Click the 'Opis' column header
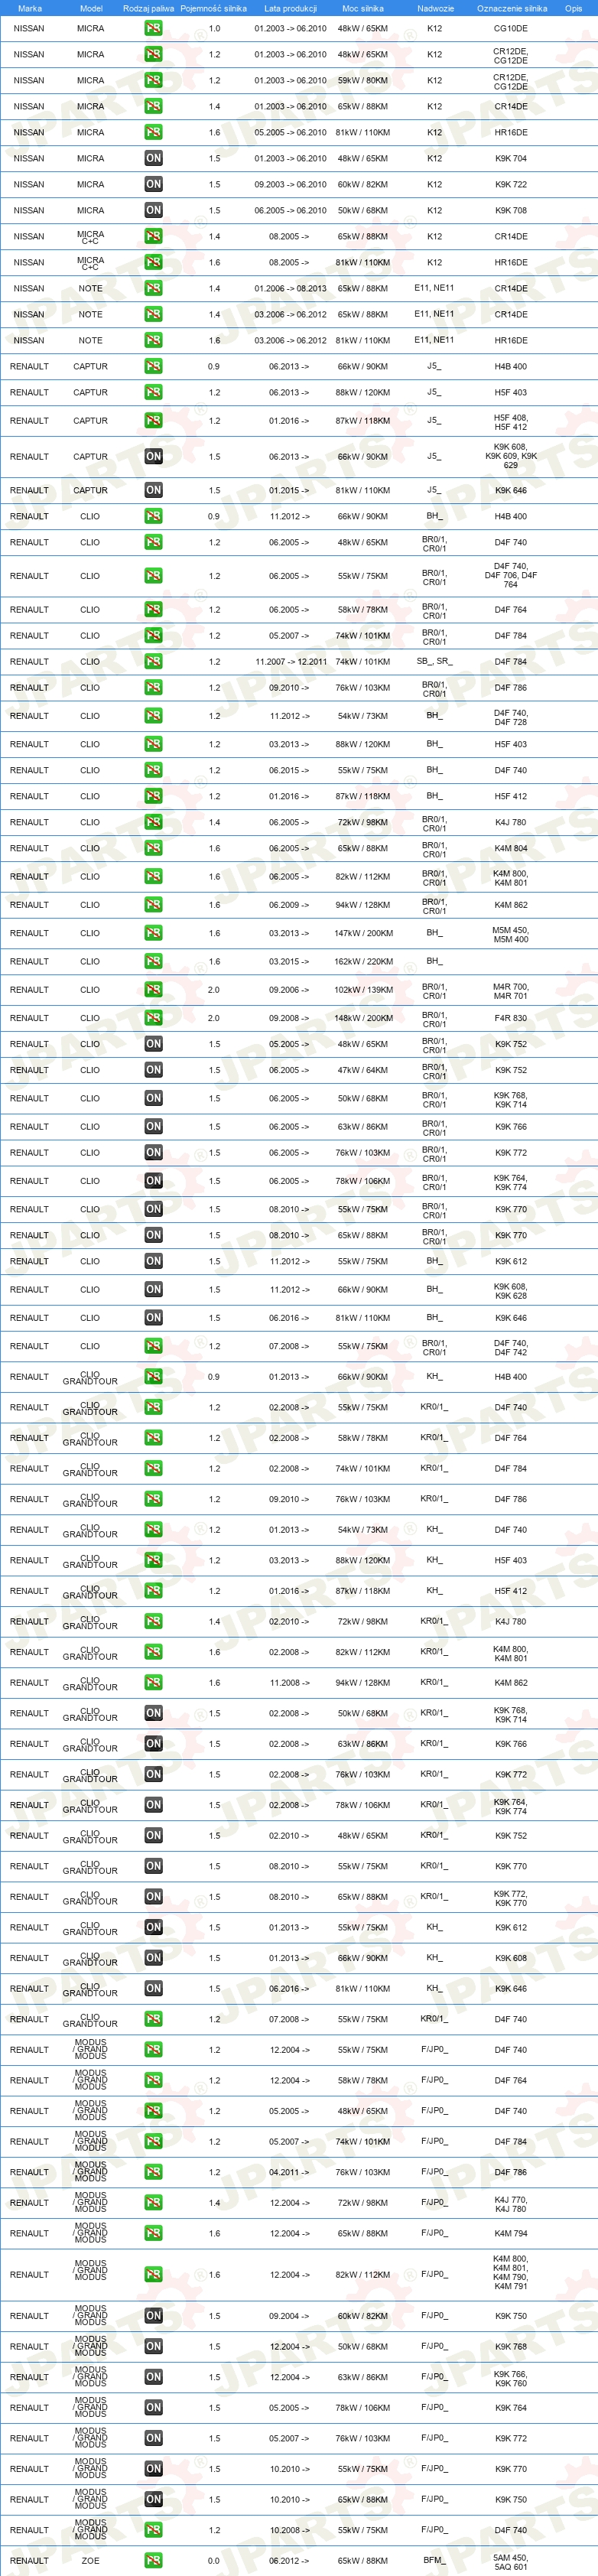This screenshot has height=2576, width=598. [573, 8]
